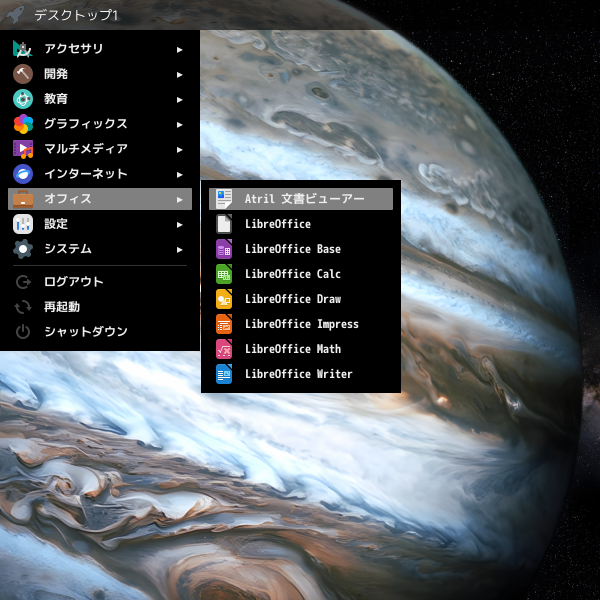Click the blank LibreOffice start icon
Screen dimensions: 600x600
224,224
